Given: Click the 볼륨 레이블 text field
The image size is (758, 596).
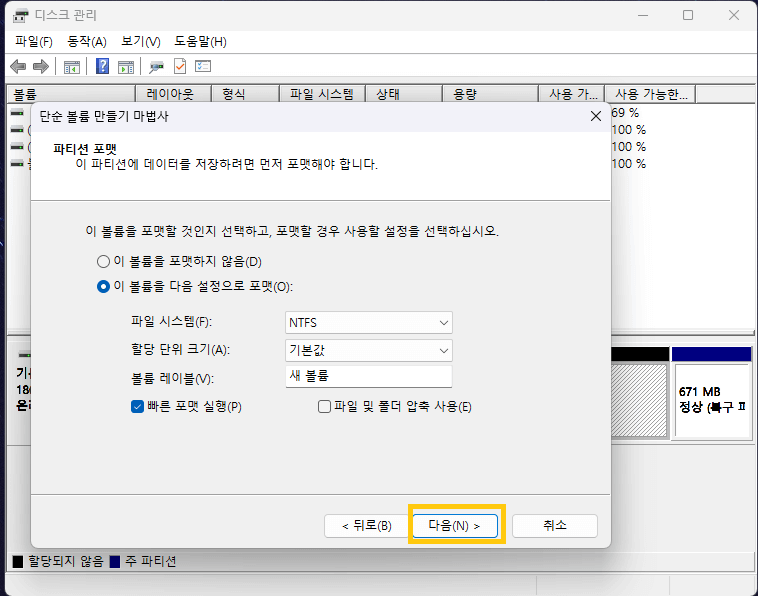Looking at the screenshot, I should (369, 376).
